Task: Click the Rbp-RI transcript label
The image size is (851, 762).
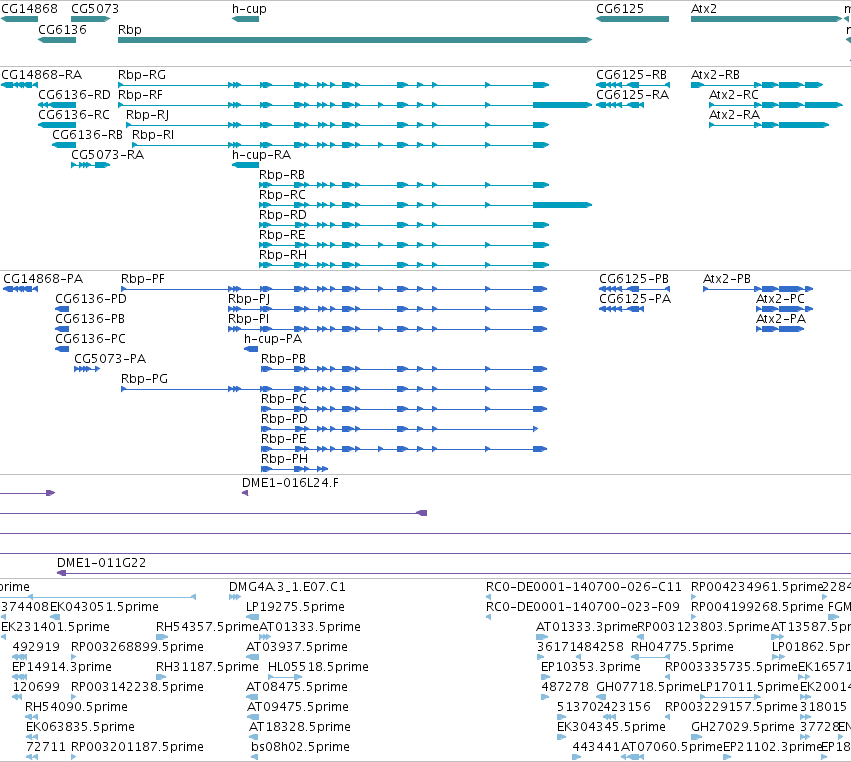Action: [x=153, y=135]
